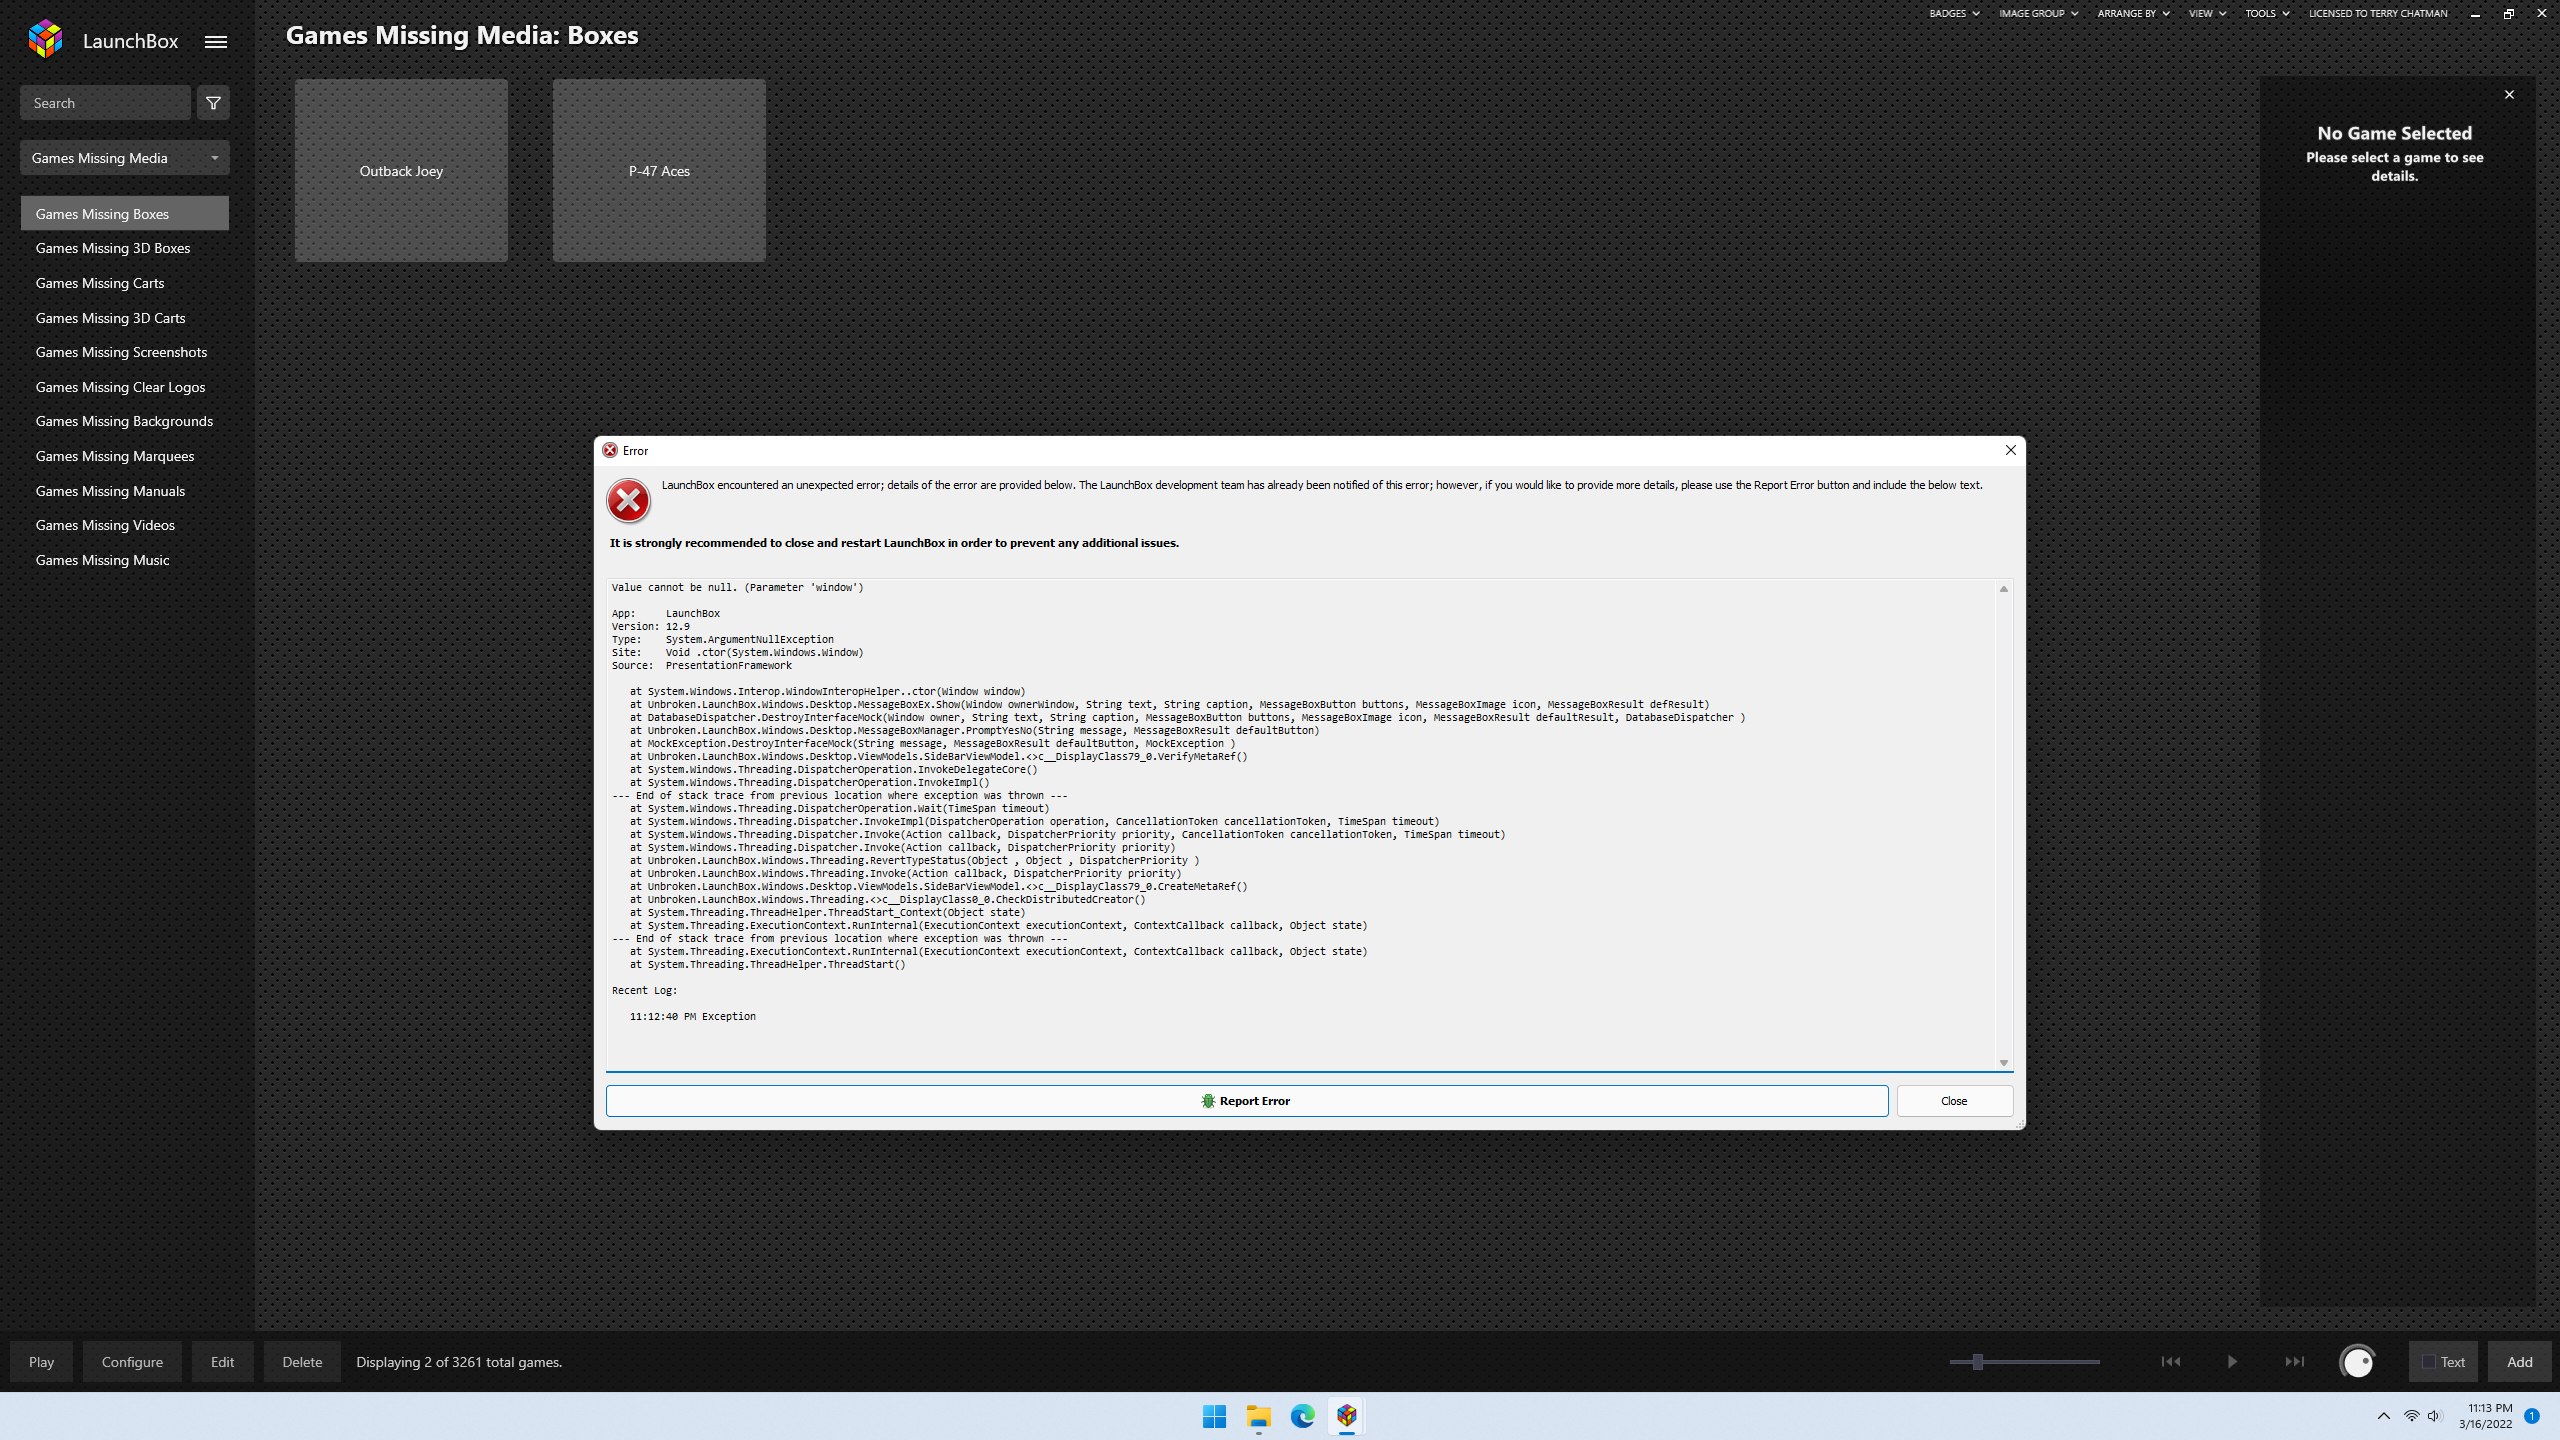Click the red X error icon in dialog
2560x1440 pixels.
tap(628, 501)
